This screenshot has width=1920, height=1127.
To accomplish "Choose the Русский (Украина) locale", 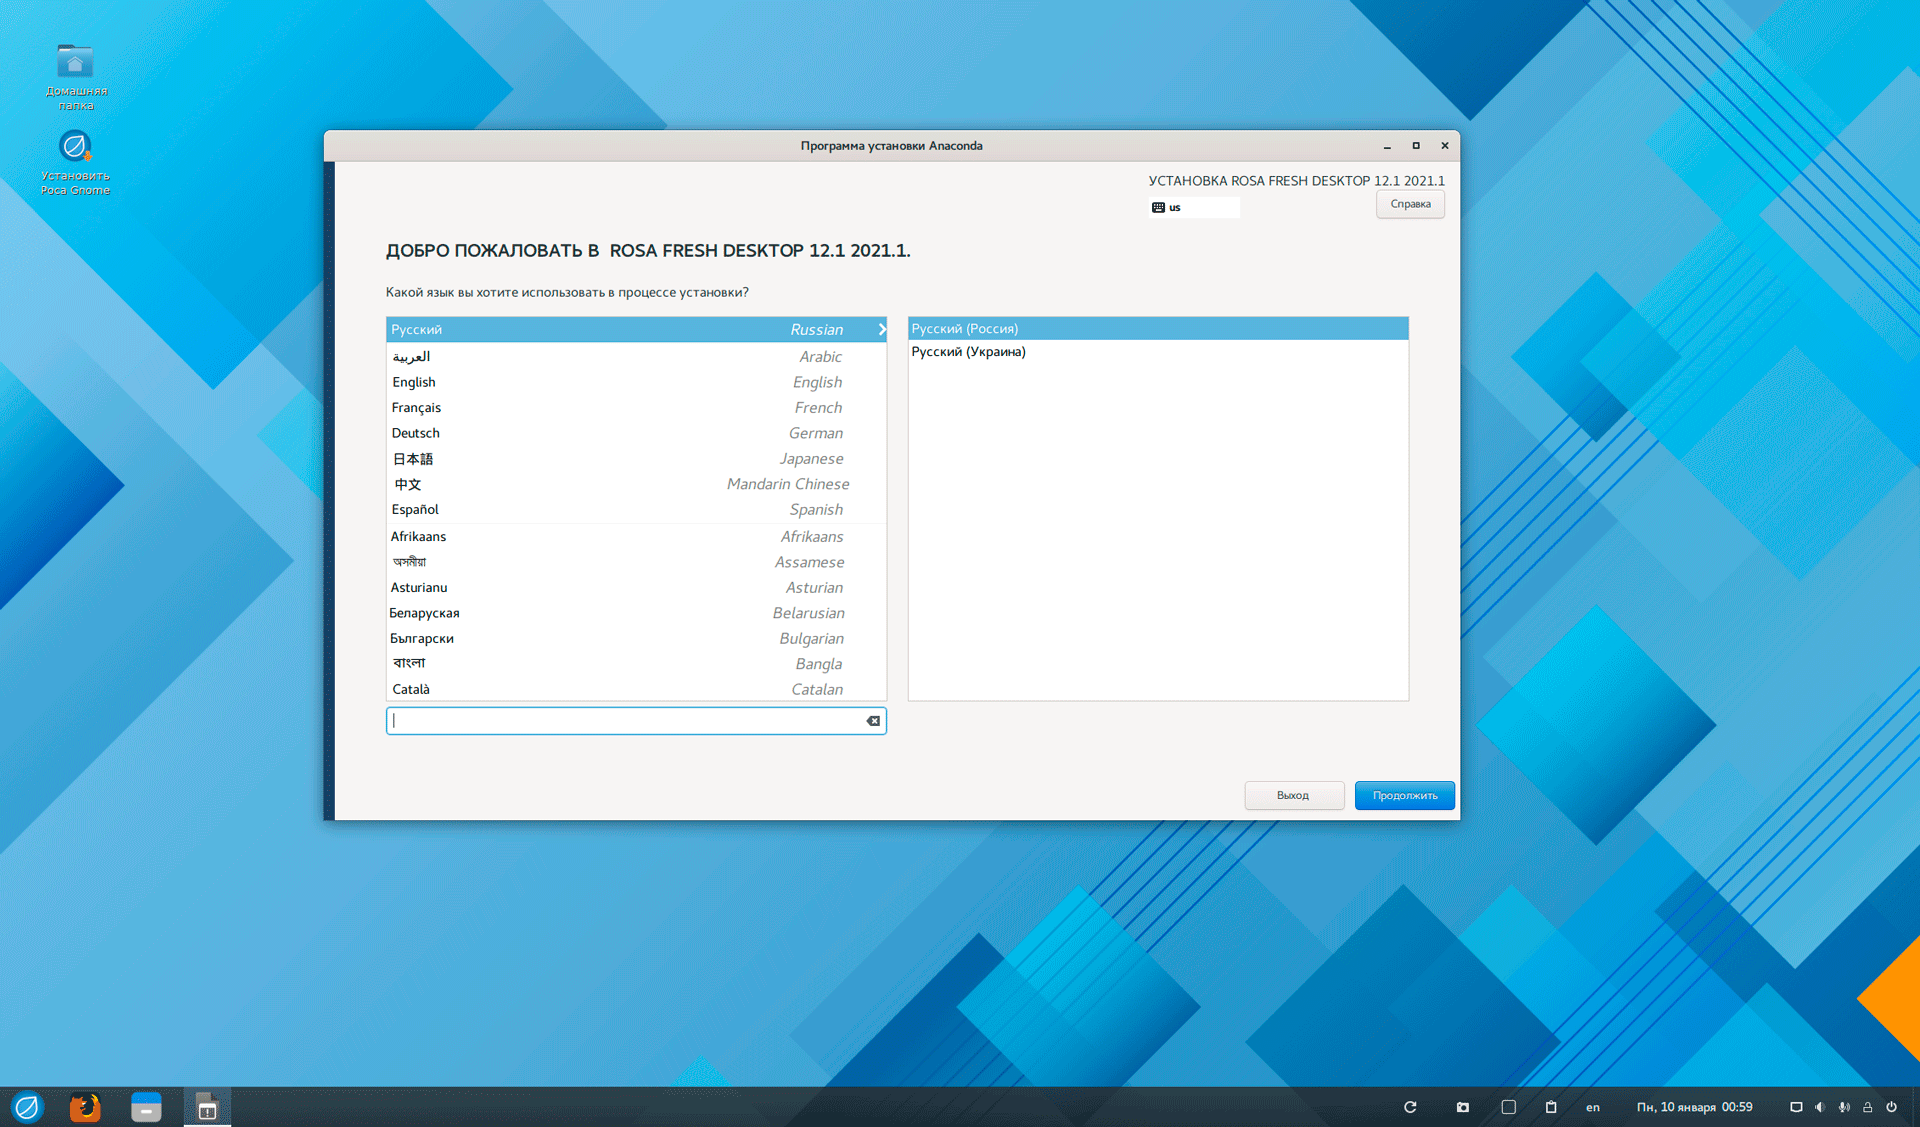I will tap(968, 352).
